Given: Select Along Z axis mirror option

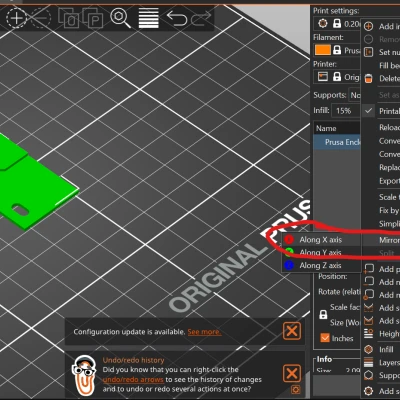Looking at the screenshot, I should (x=321, y=265).
